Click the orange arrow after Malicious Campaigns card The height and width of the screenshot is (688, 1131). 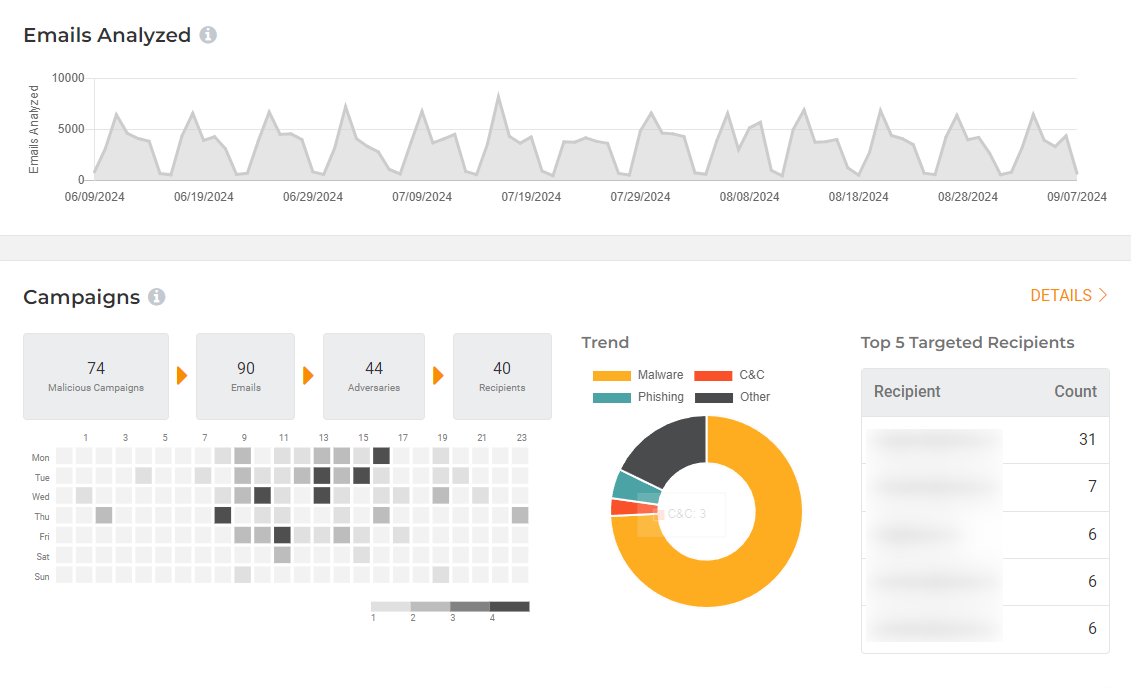182,376
